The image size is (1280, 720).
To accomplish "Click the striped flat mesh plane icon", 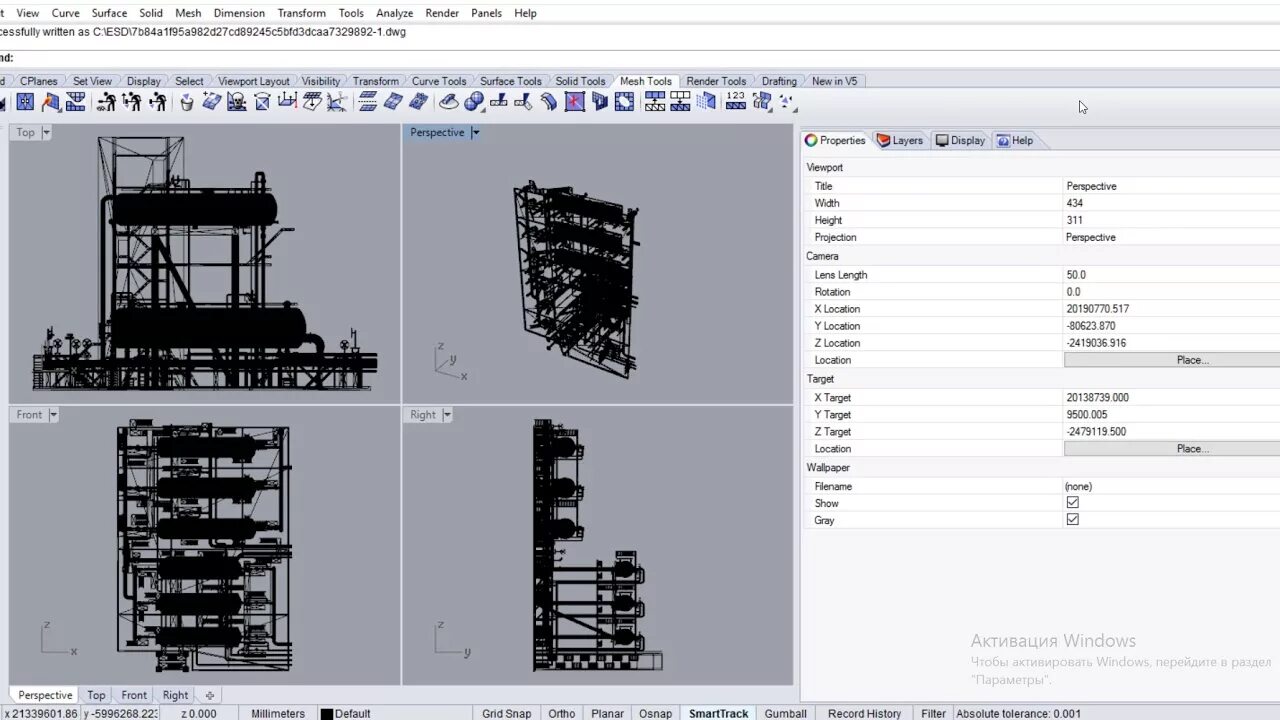I will (x=368, y=101).
